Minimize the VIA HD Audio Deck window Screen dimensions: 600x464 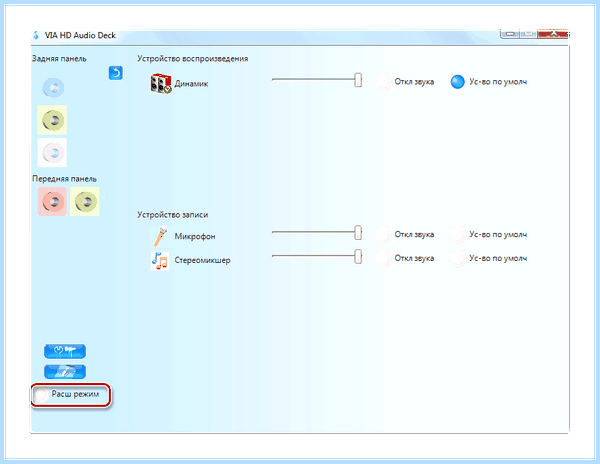click(509, 34)
